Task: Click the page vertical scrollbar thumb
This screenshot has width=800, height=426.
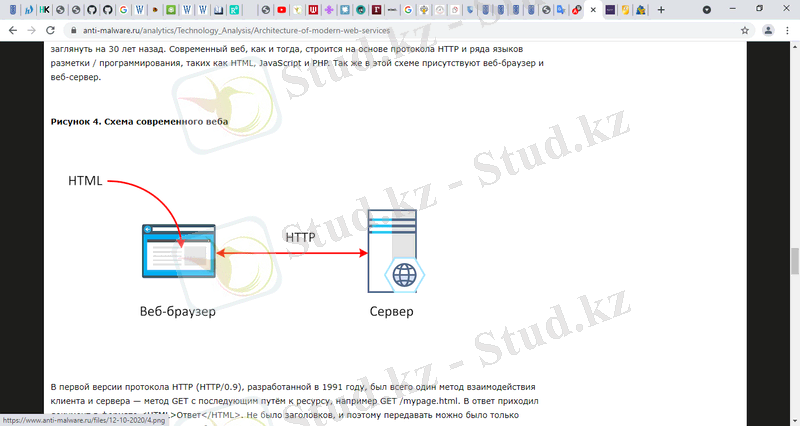Action: pyautogui.click(x=795, y=261)
